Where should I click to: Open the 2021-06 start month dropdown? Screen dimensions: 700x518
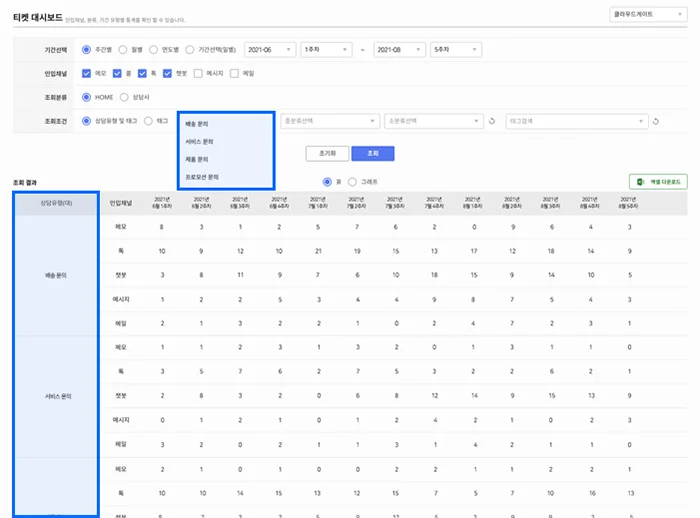268,49
